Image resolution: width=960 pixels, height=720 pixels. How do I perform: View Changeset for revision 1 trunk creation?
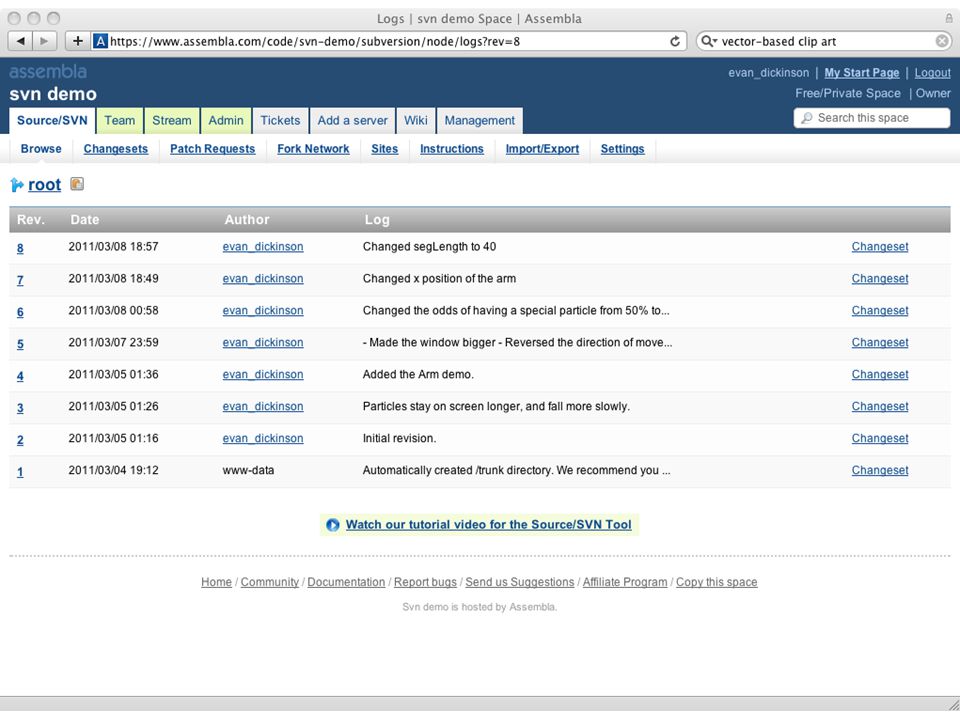tap(880, 470)
